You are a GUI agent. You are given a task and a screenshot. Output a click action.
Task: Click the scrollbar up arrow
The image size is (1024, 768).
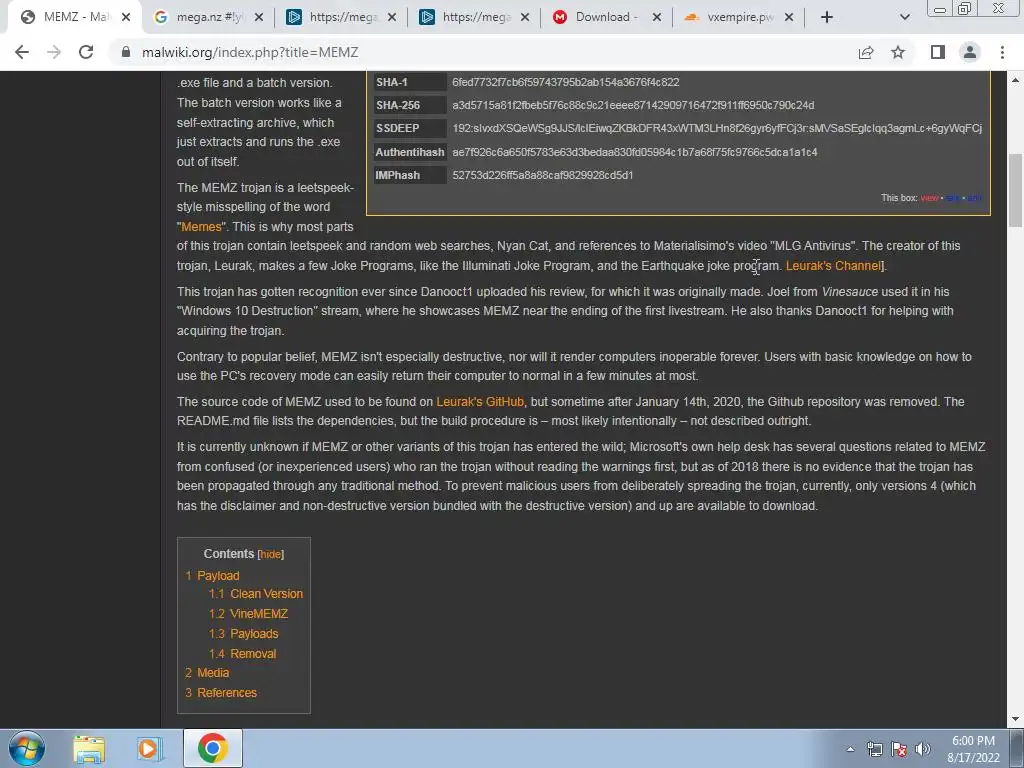tap(1016, 80)
